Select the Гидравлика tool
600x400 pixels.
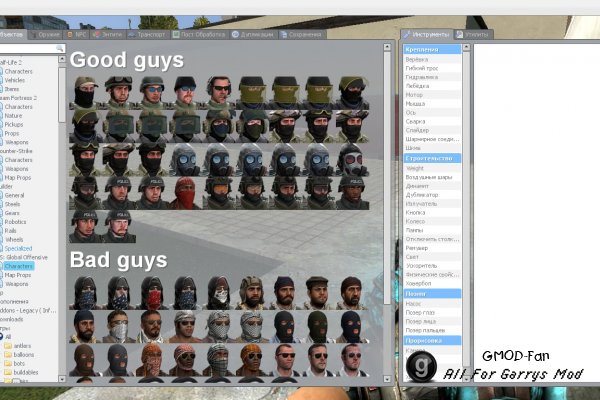point(432,77)
